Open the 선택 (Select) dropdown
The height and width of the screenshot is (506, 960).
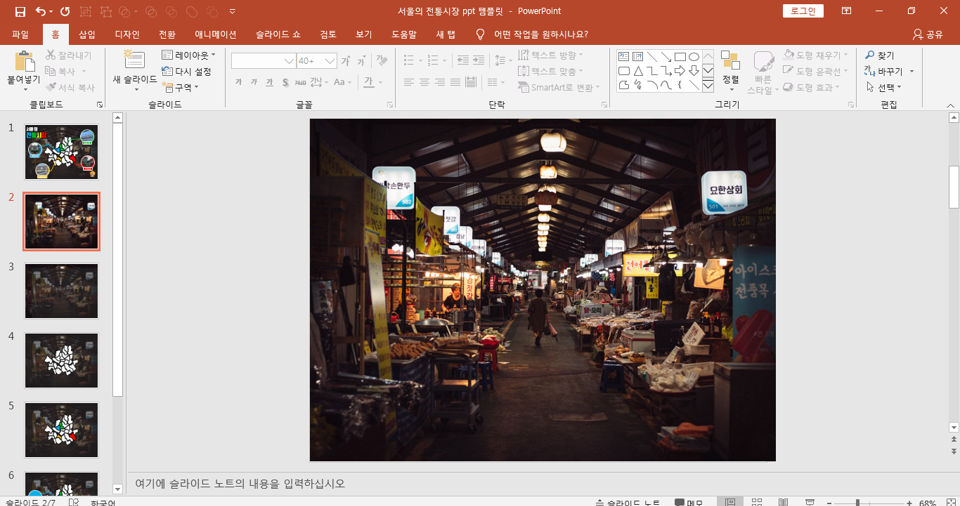pyautogui.click(x=883, y=88)
